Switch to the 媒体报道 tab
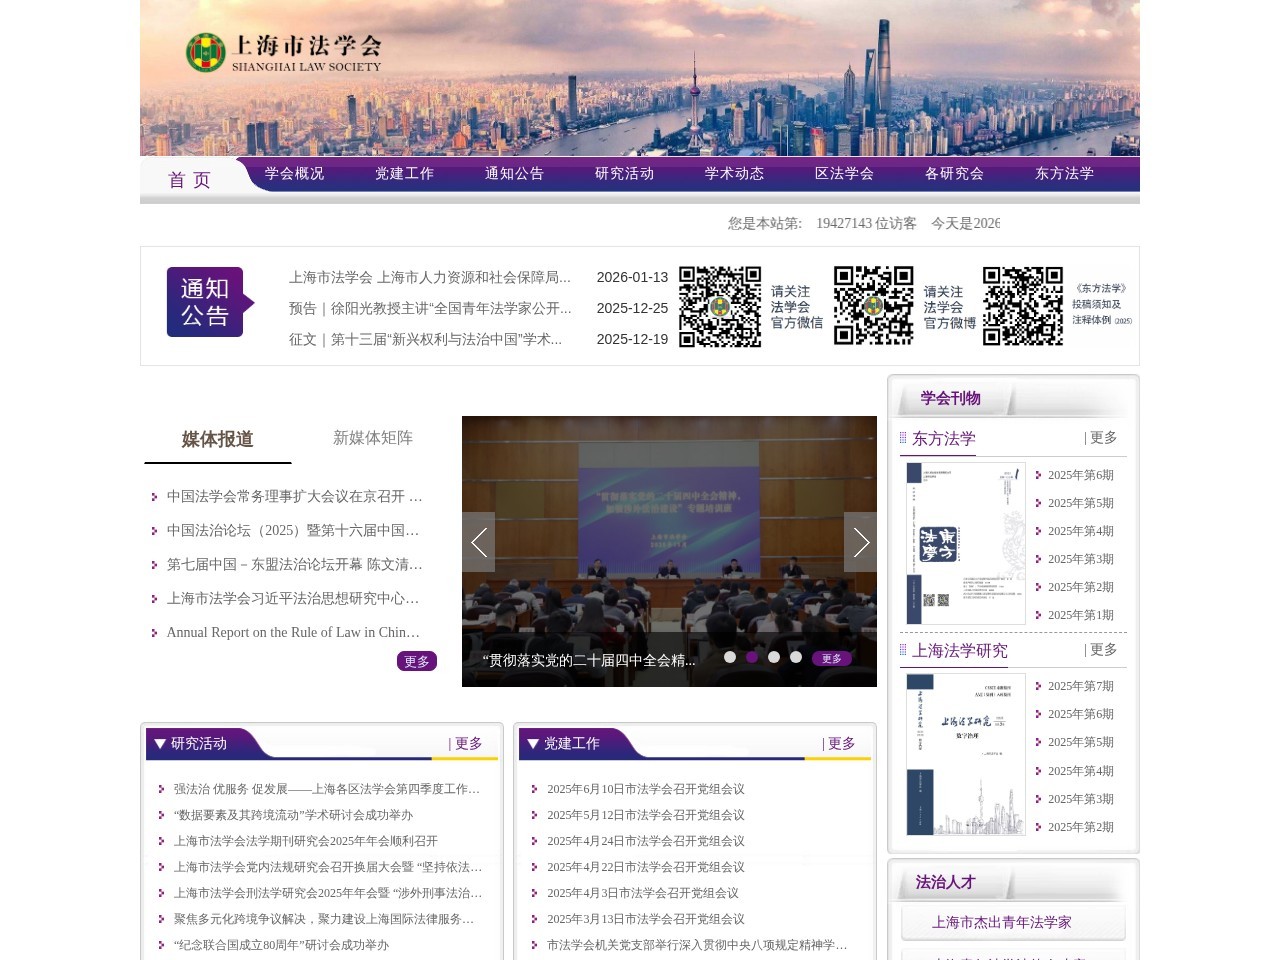The width and height of the screenshot is (1280, 960). pos(217,439)
